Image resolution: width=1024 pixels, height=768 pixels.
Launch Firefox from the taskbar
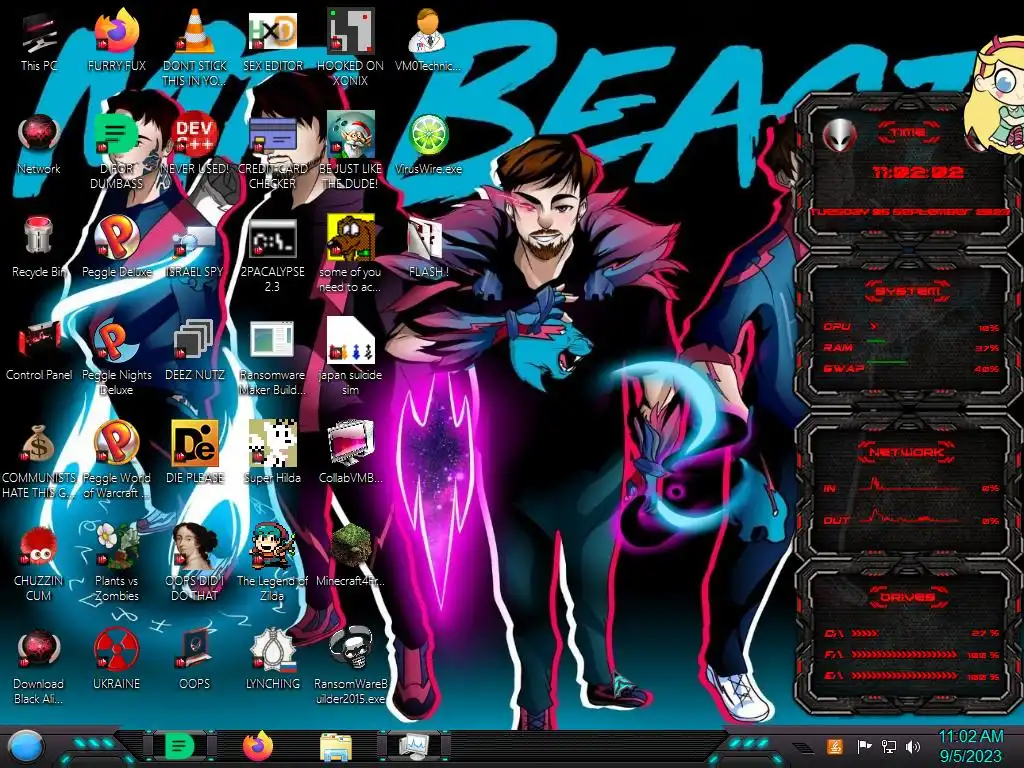click(258, 746)
